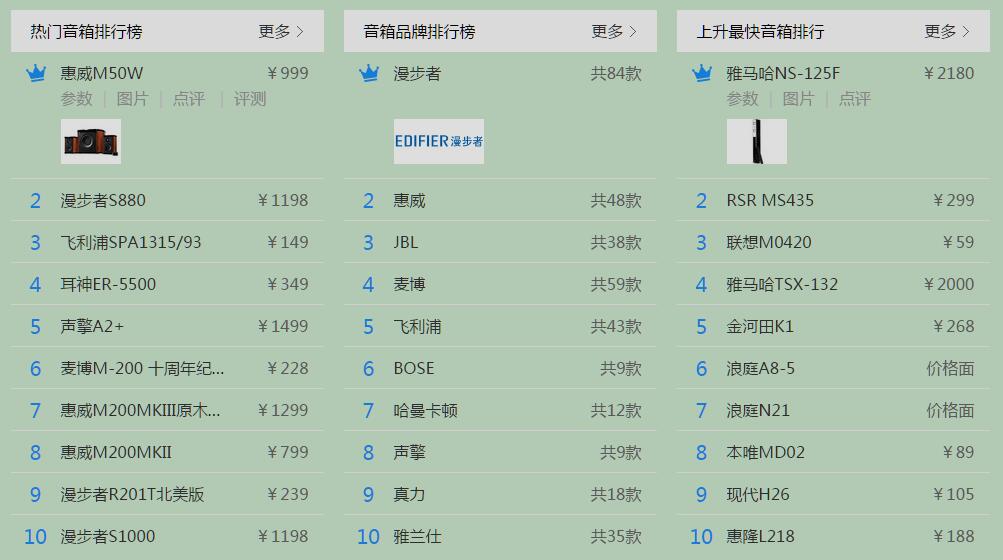
Task: Expand 更多 in 上升最快音箱排行 header
Action: (x=946, y=32)
